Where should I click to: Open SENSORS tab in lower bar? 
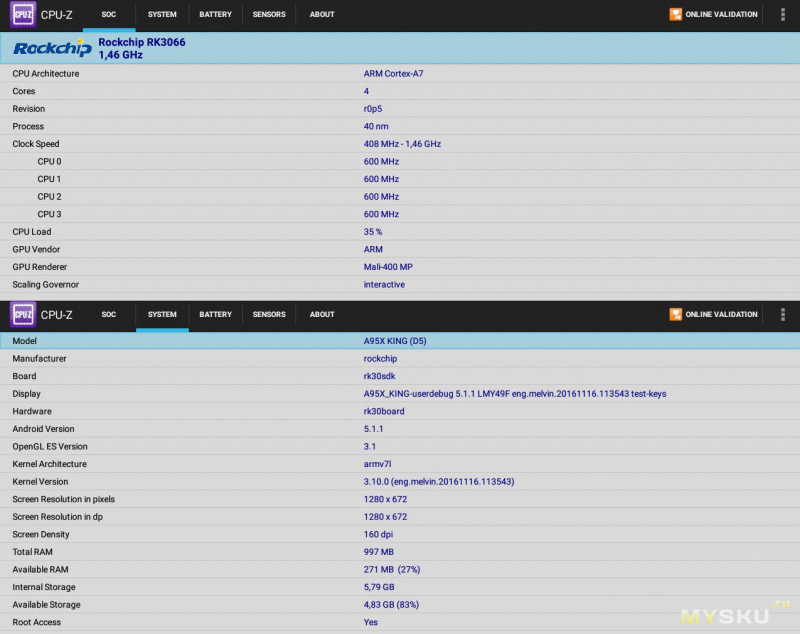coord(269,314)
